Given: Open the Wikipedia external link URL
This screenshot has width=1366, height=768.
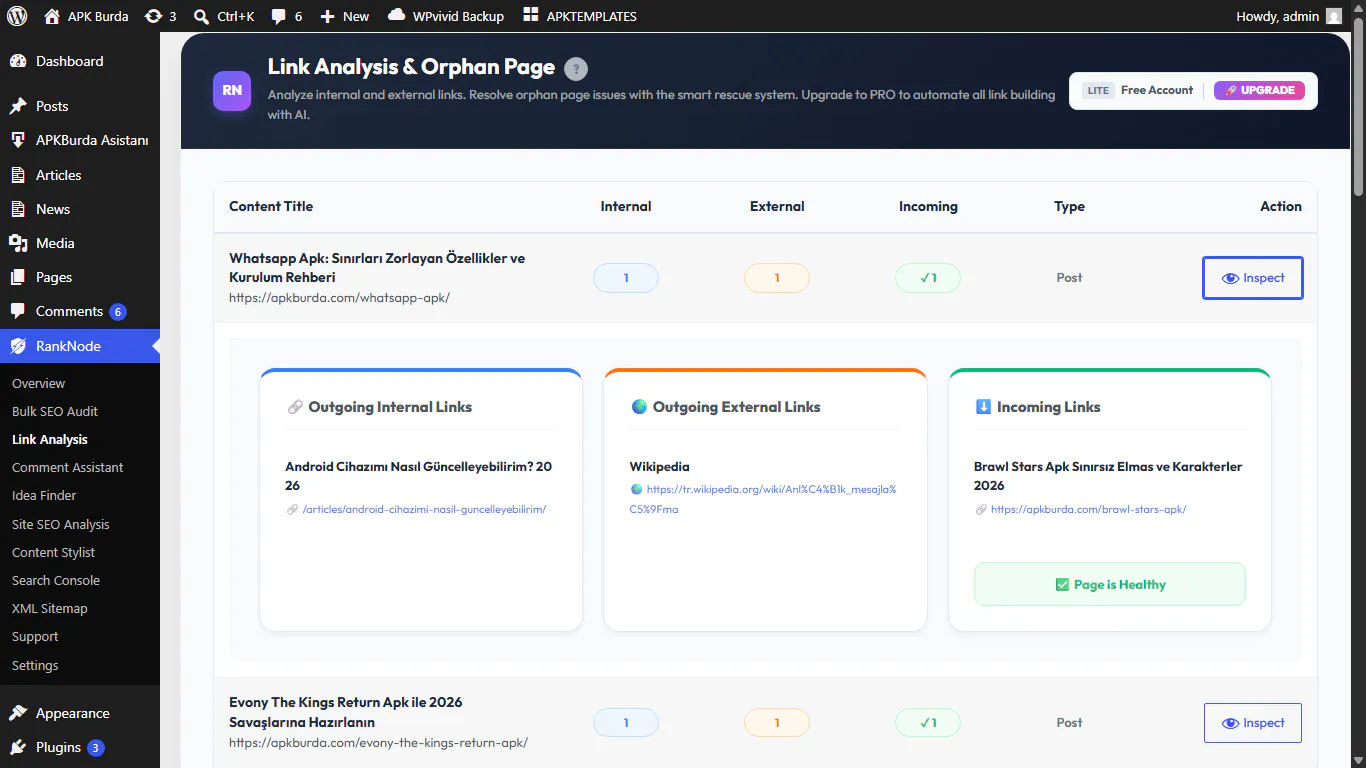Looking at the screenshot, I should (x=763, y=499).
